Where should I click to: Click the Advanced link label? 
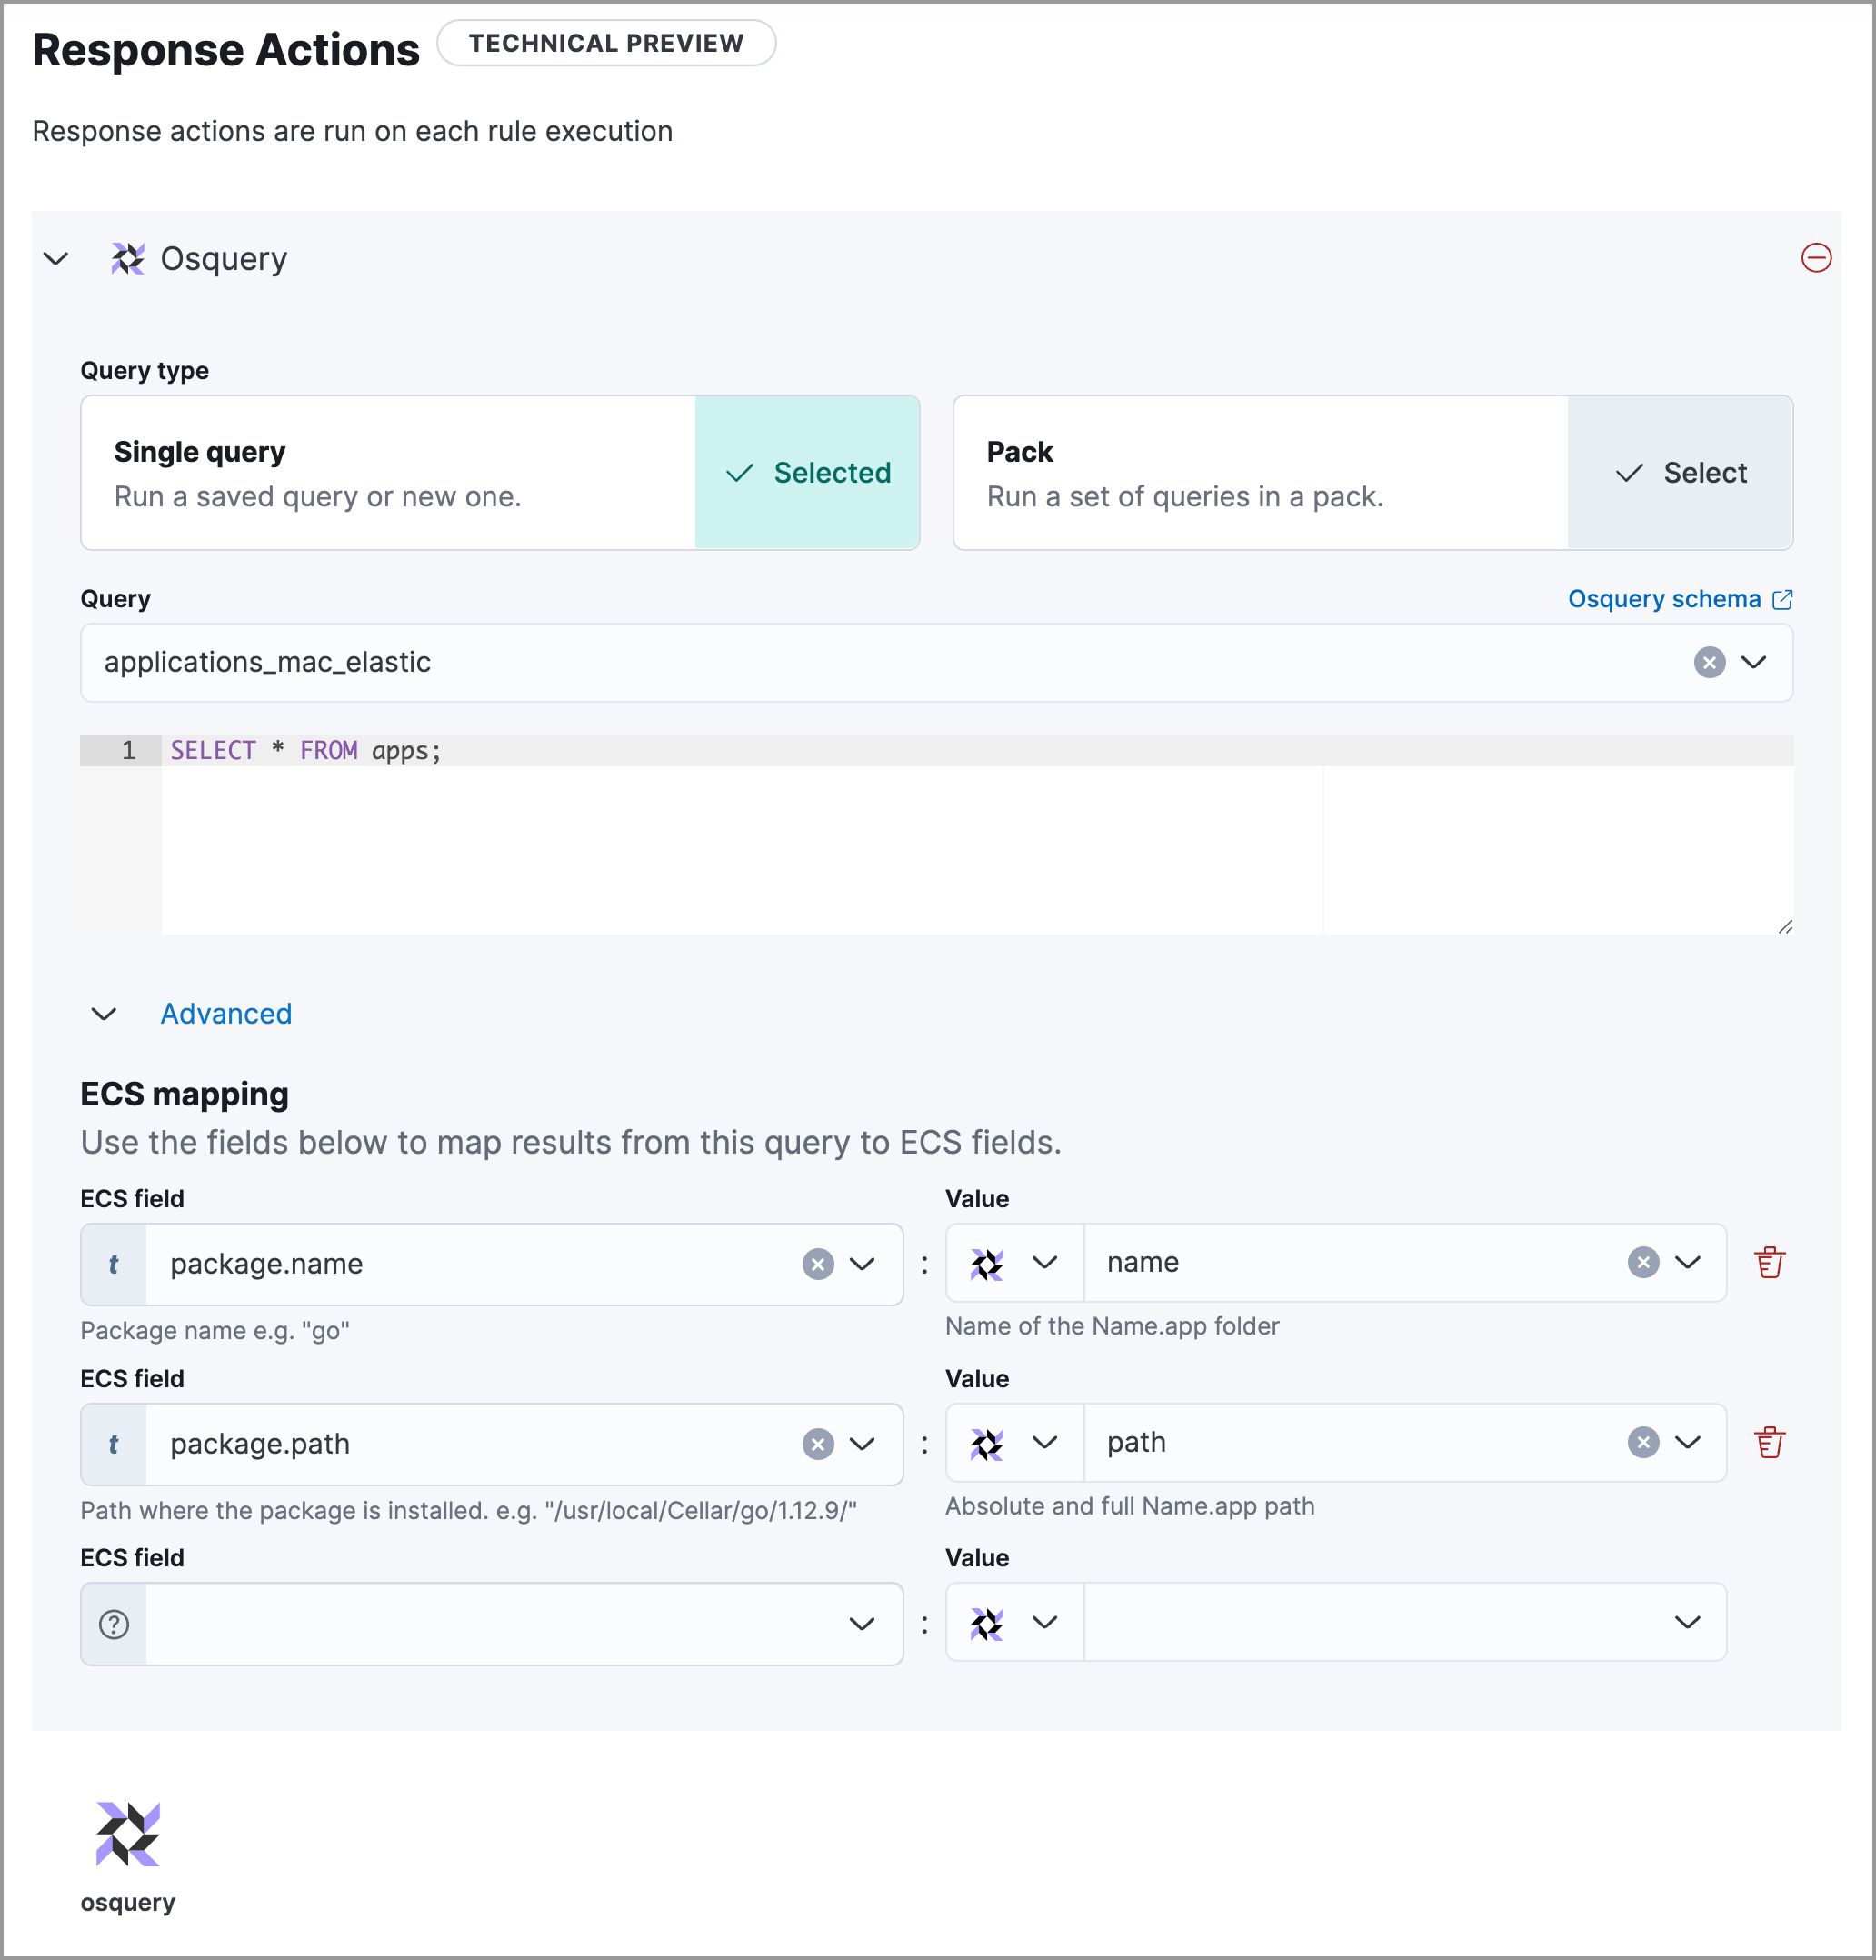point(226,1014)
